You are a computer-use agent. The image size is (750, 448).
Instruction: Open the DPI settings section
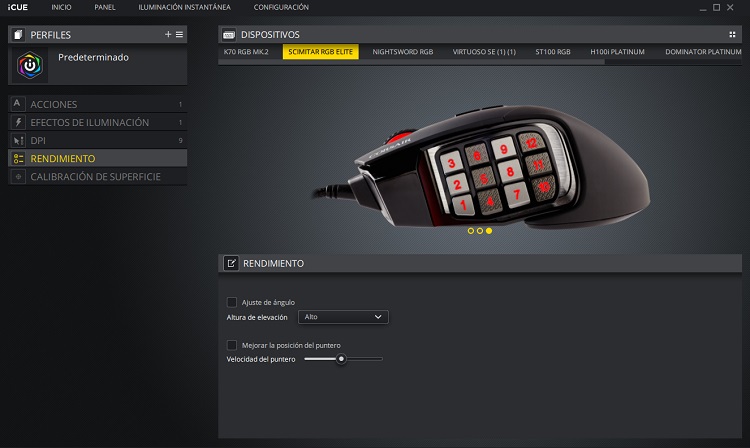pos(38,140)
